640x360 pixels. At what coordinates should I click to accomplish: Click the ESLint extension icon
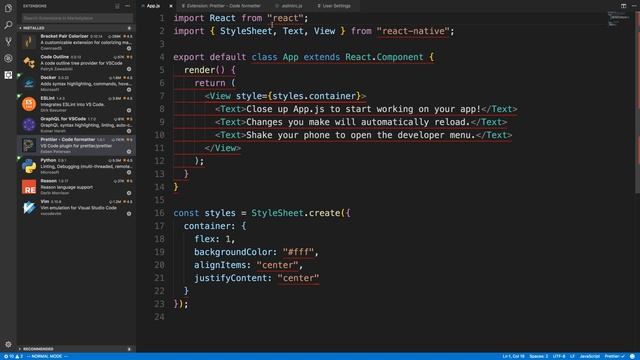coord(29,104)
